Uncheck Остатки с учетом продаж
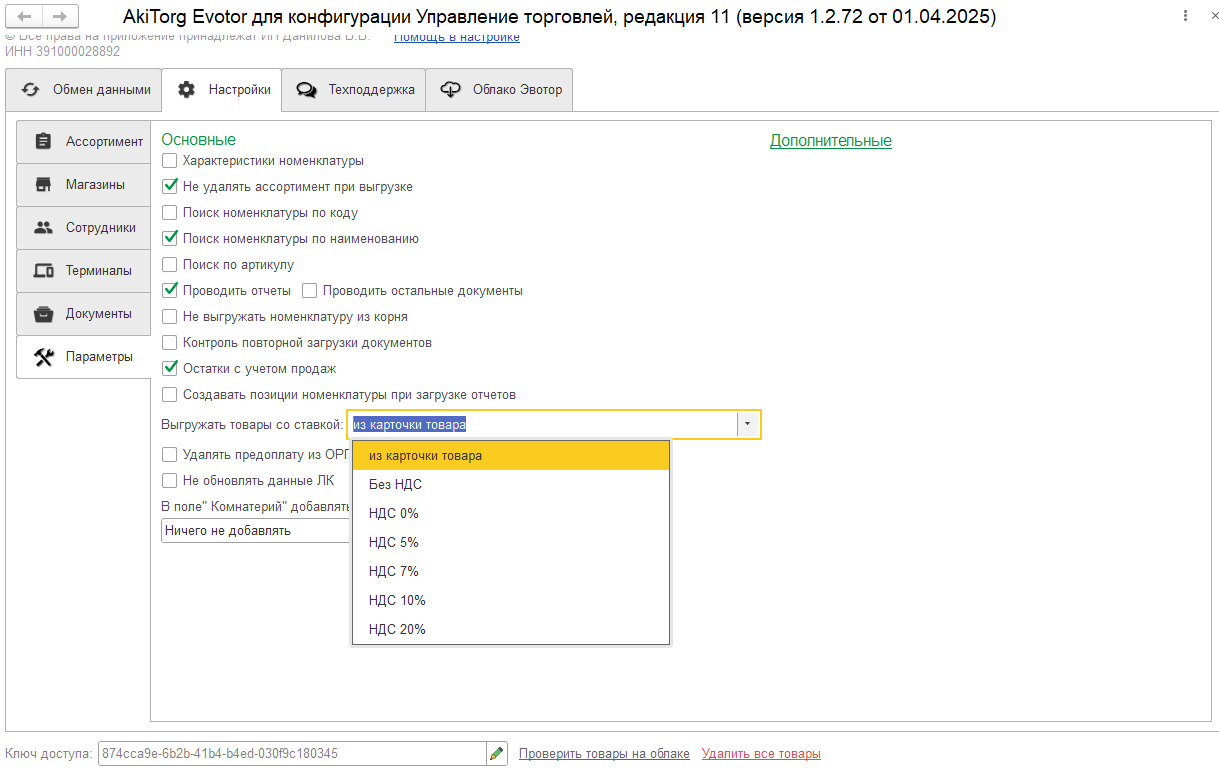The height and width of the screenshot is (774, 1219). click(170, 369)
